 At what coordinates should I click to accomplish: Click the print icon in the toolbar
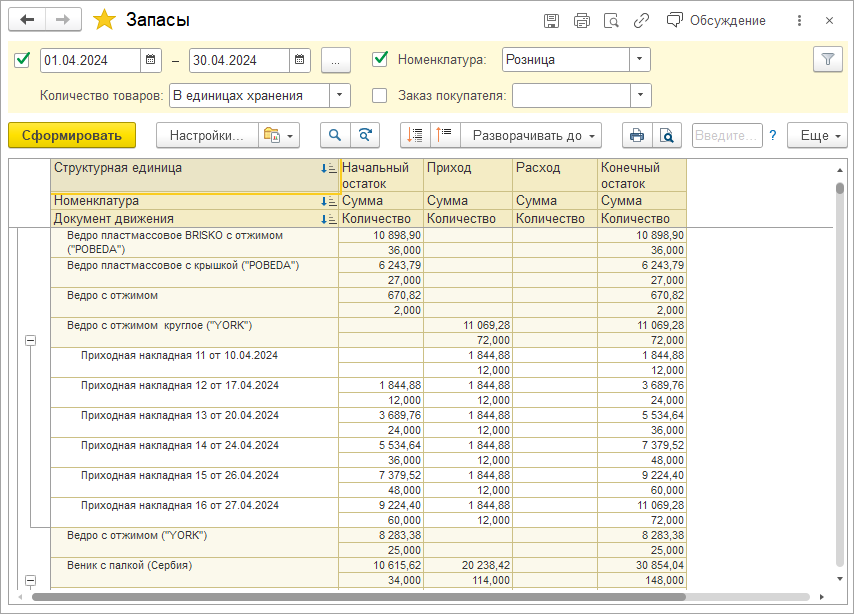[x=636, y=135]
